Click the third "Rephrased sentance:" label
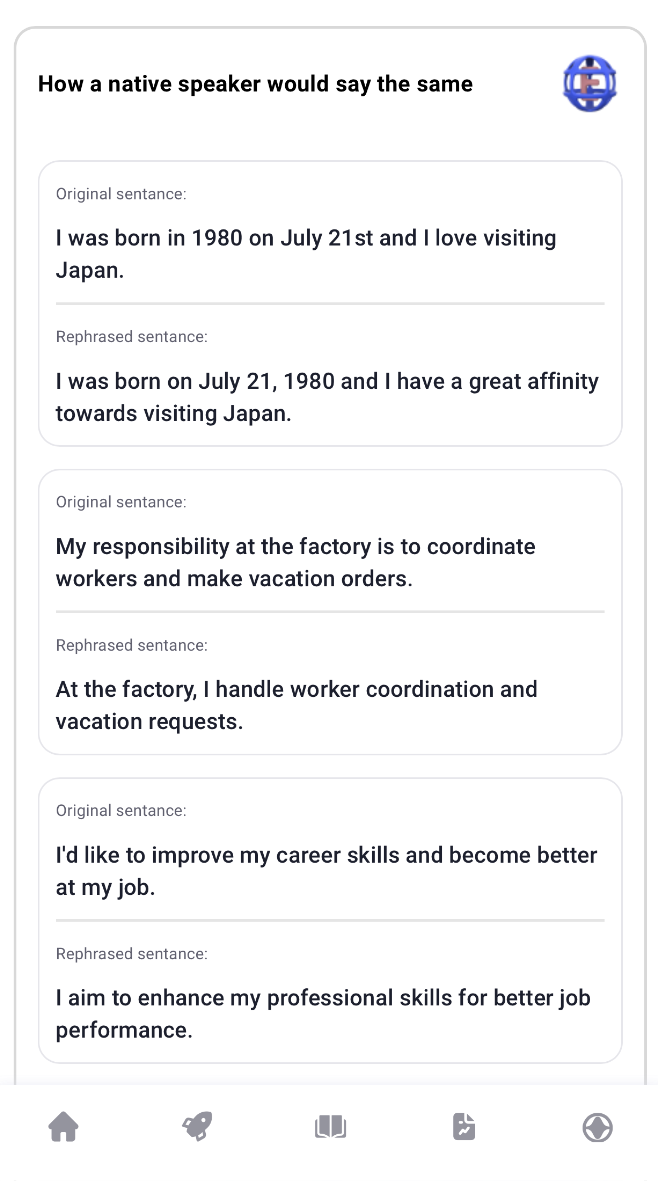 click(131, 954)
